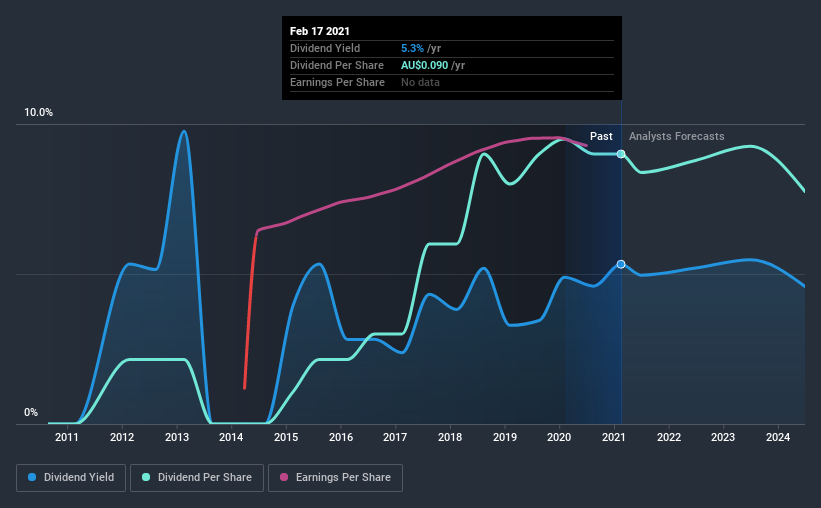The height and width of the screenshot is (508, 821).
Task: Select the Dividend Per Share data point marker
Action: (x=621, y=154)
